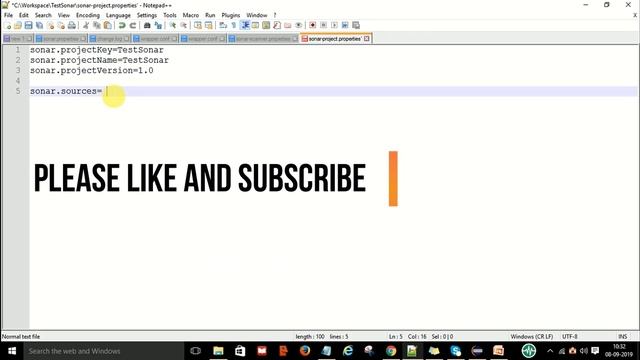This screenshot has height=360, width=640.
Task: Click the Print toolbar icon
Action: [x=72, y=25]
